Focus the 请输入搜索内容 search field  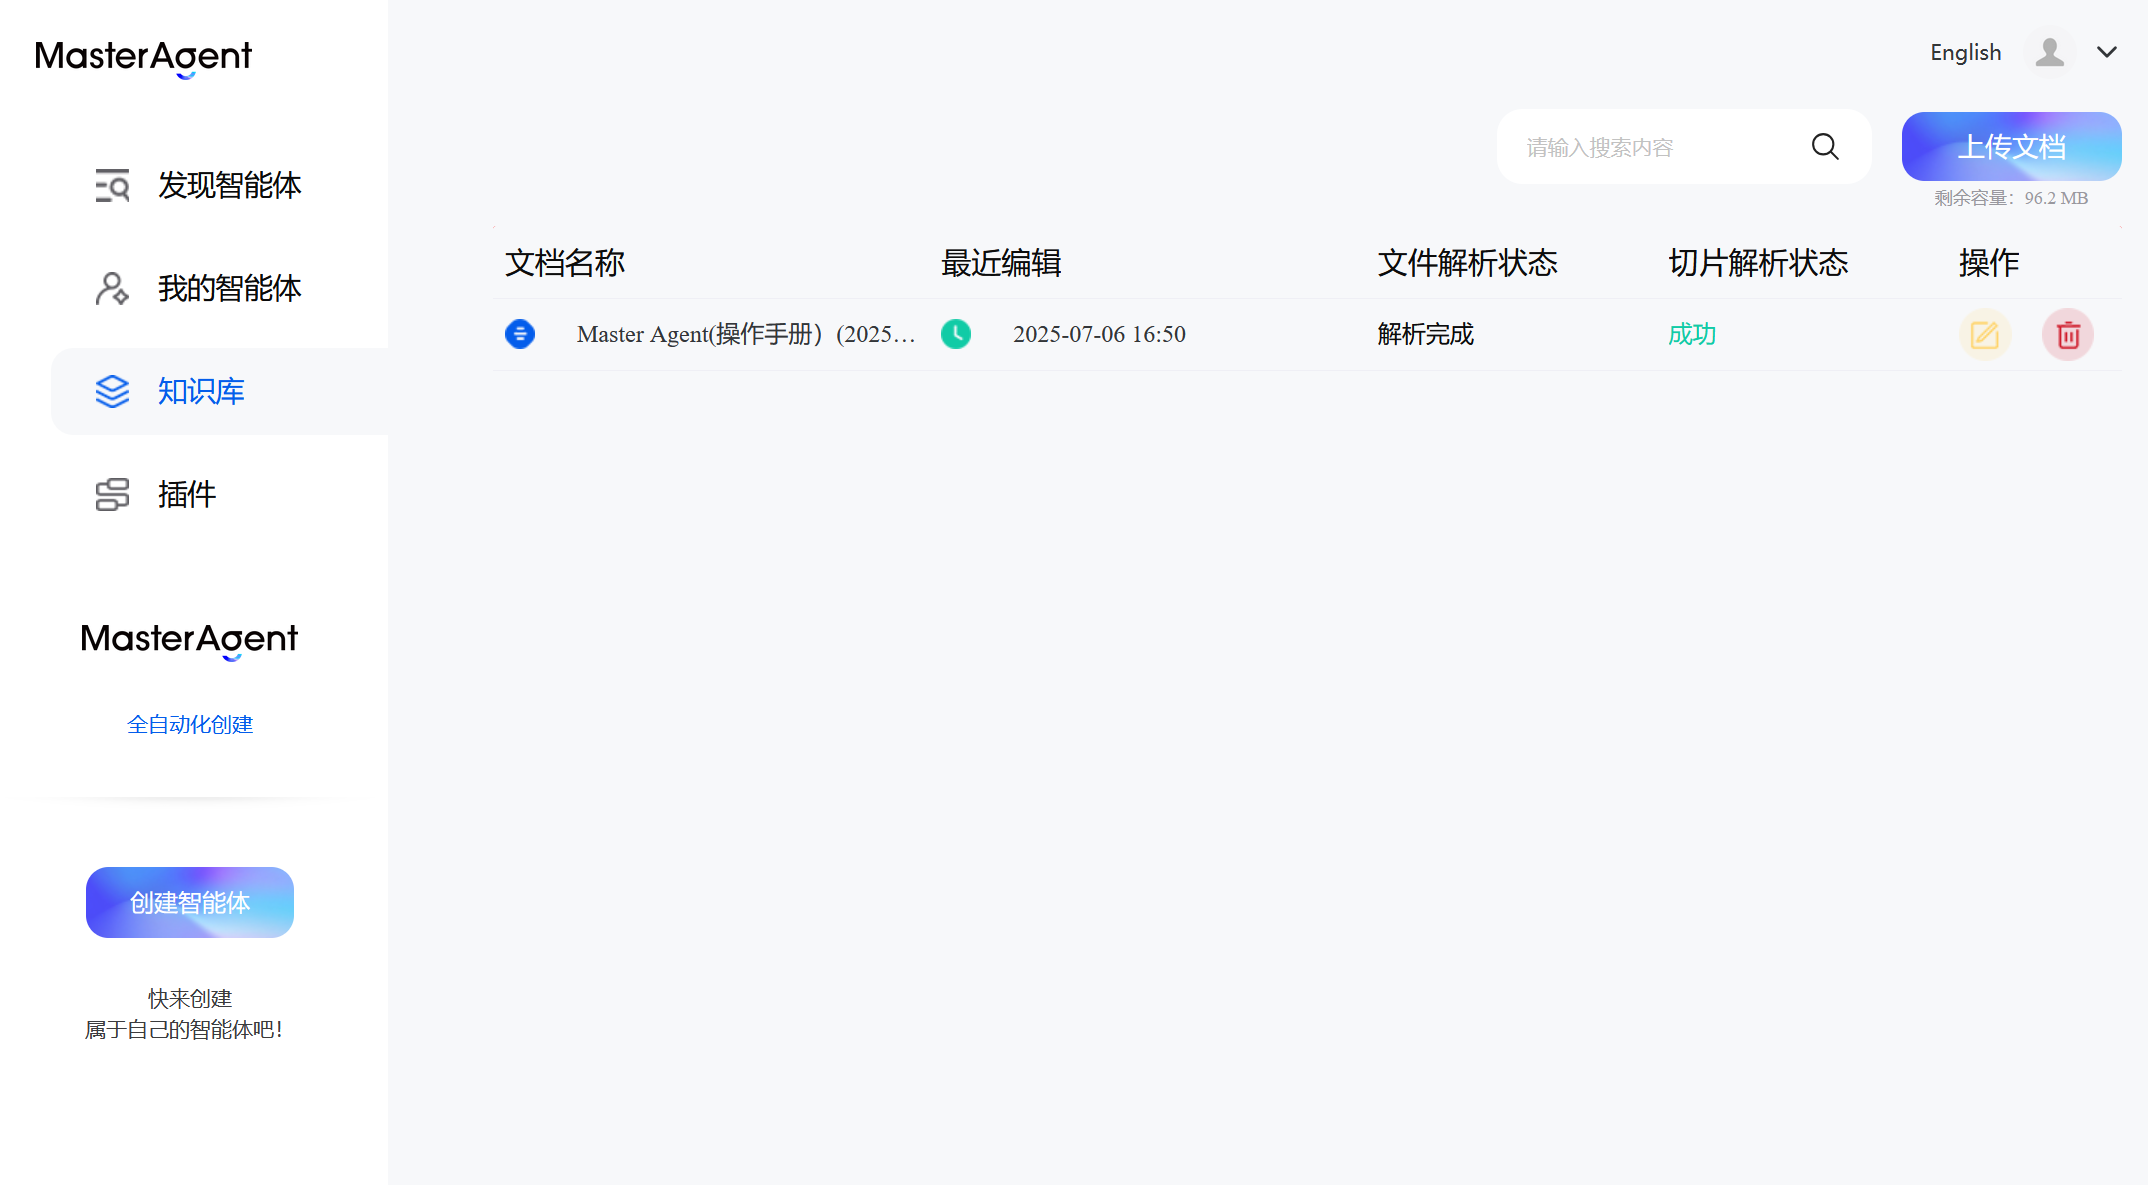(1684, 147)
